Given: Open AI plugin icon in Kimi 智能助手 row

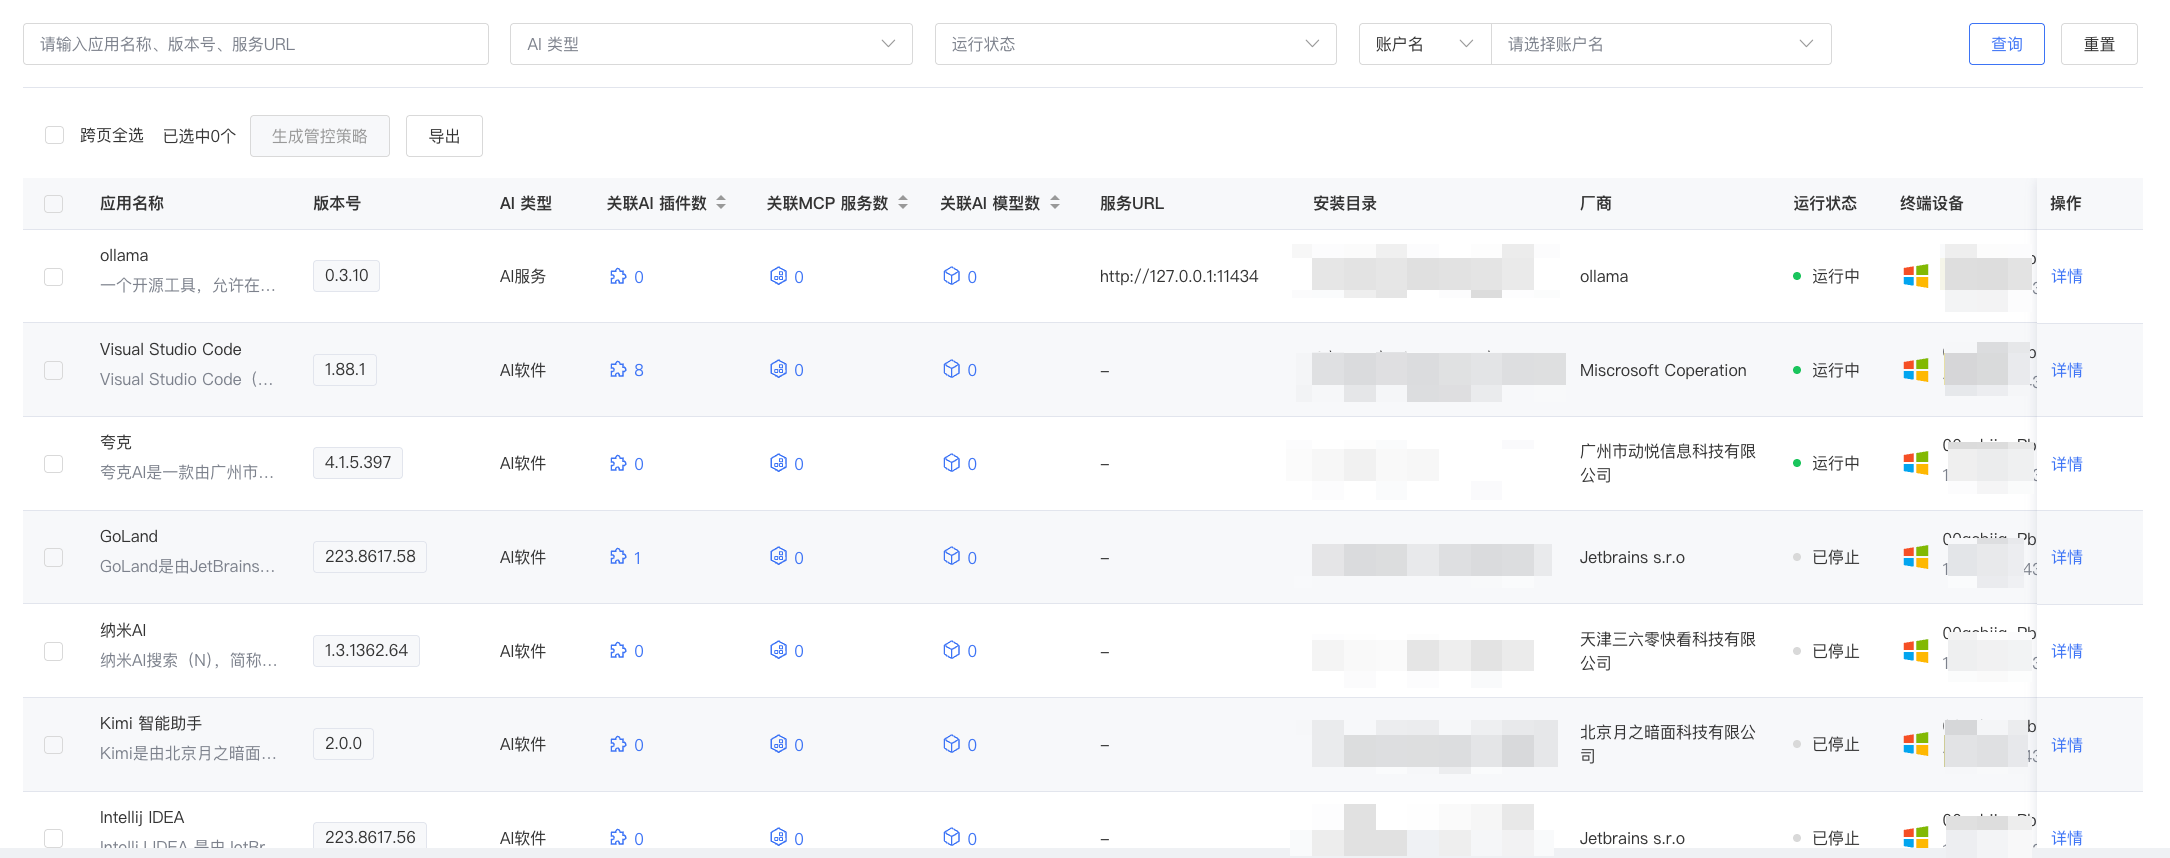Looking at the screenshot, I should pos(618,744).
